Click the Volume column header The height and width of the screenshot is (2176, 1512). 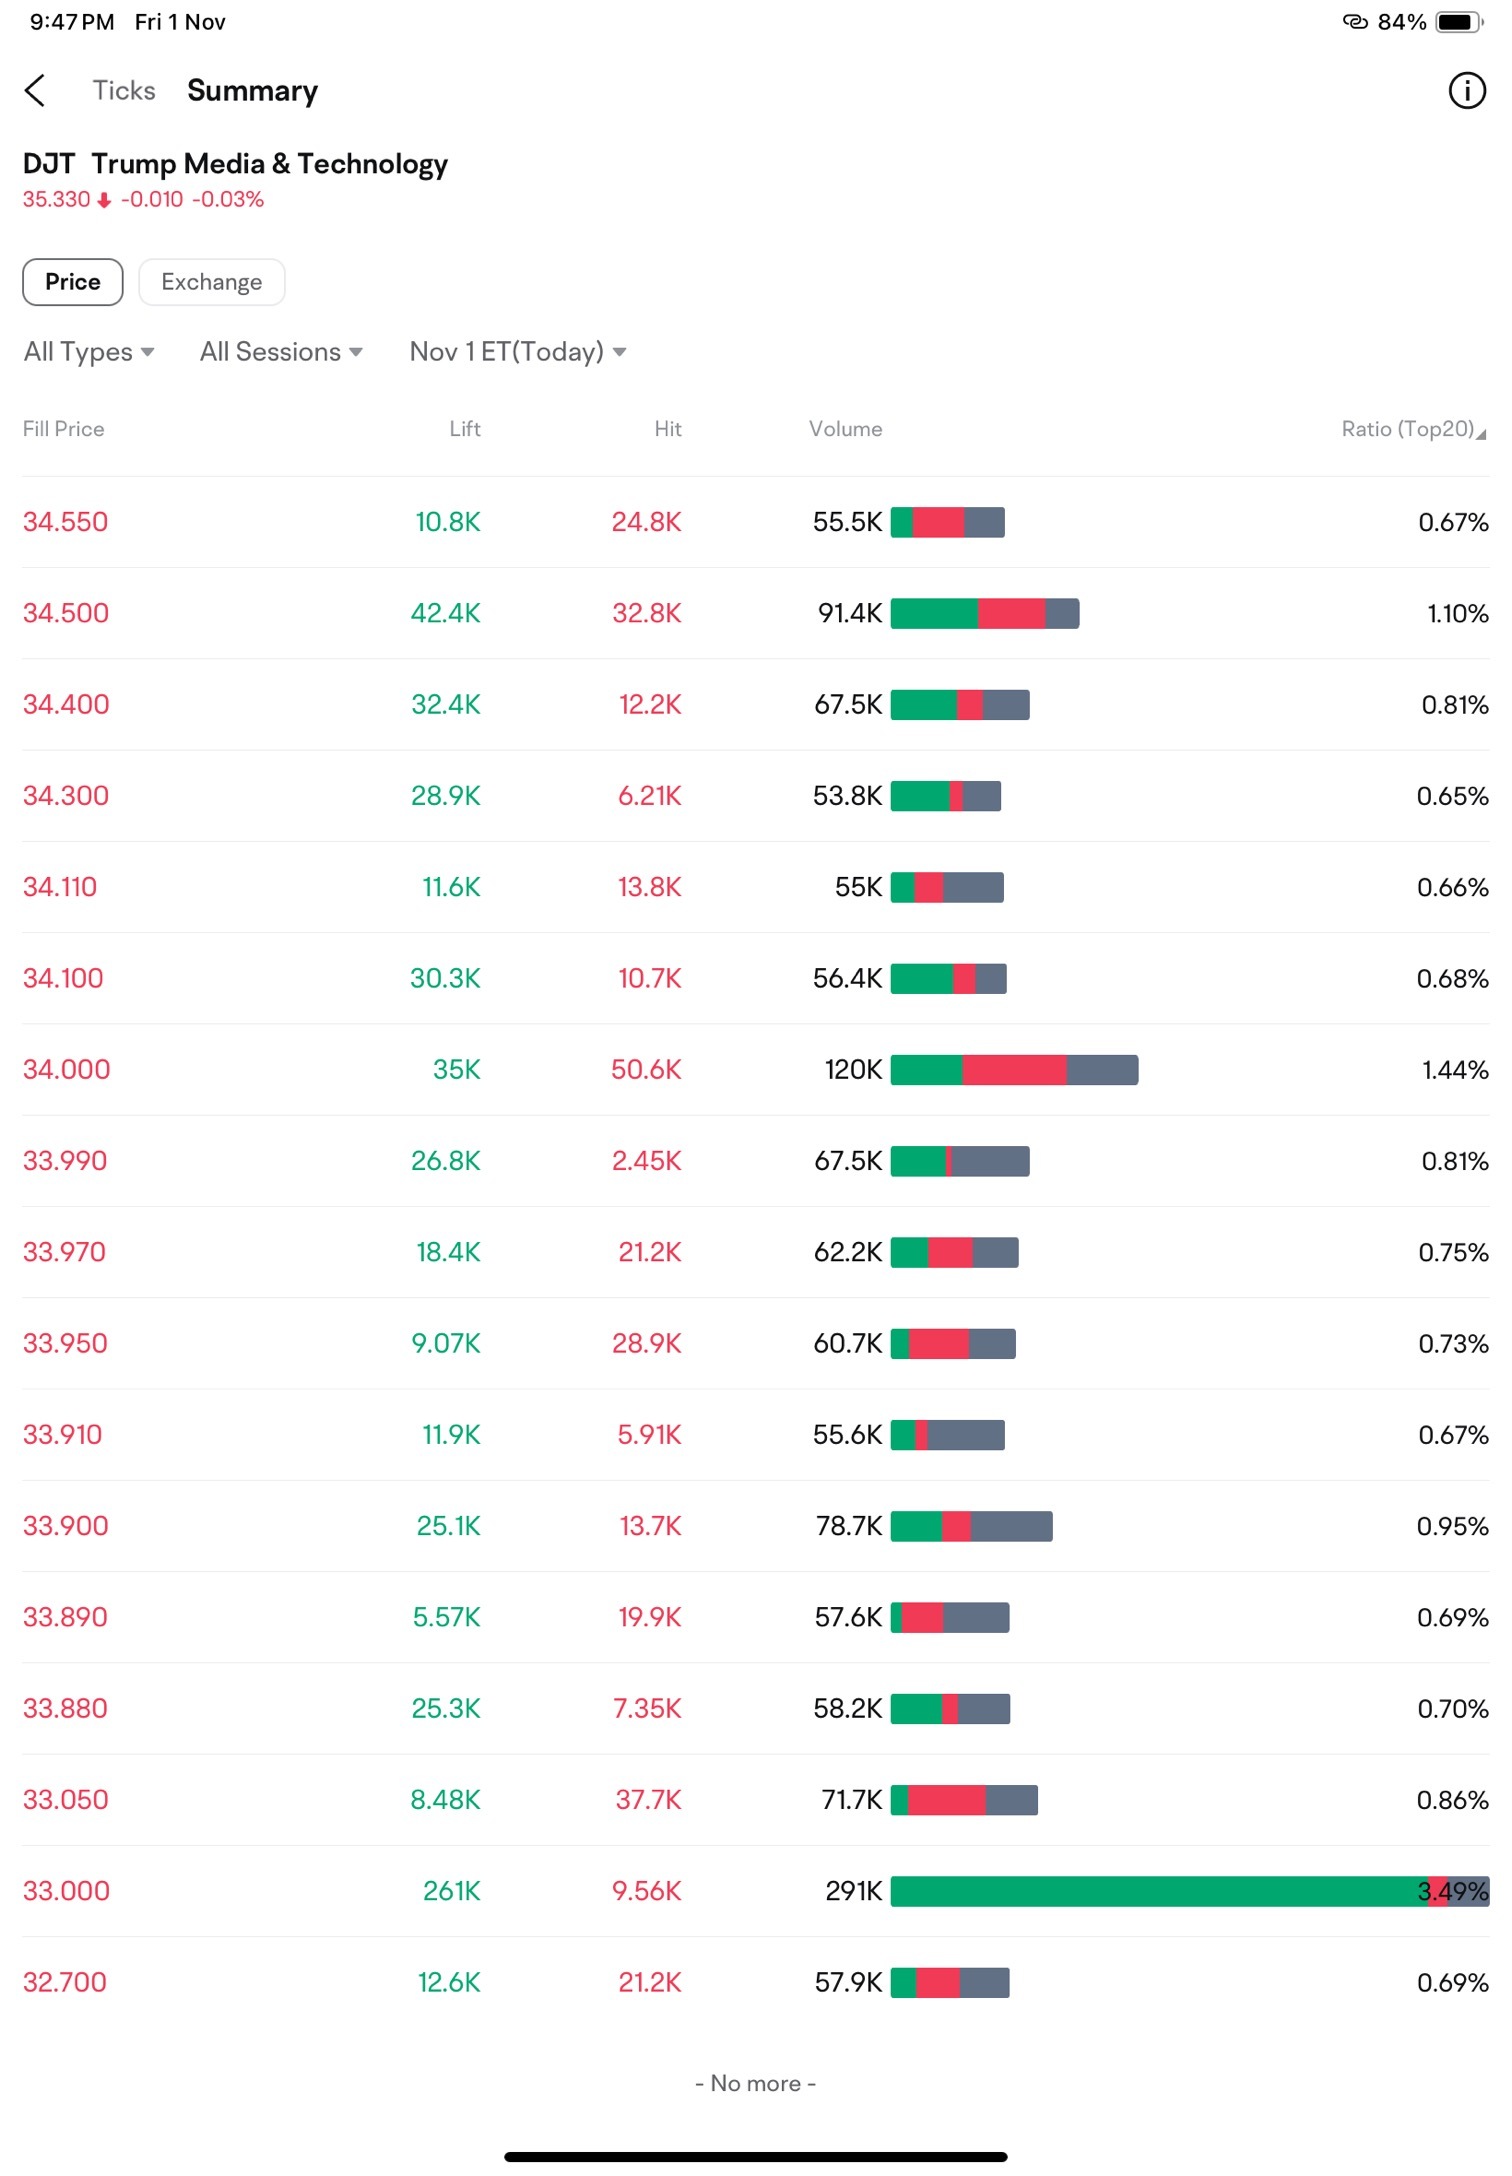point(845,429)
